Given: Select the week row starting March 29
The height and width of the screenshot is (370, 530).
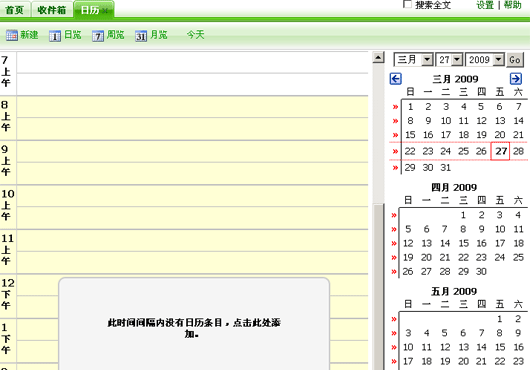Looking at the screenshot, I should [395, 168].
